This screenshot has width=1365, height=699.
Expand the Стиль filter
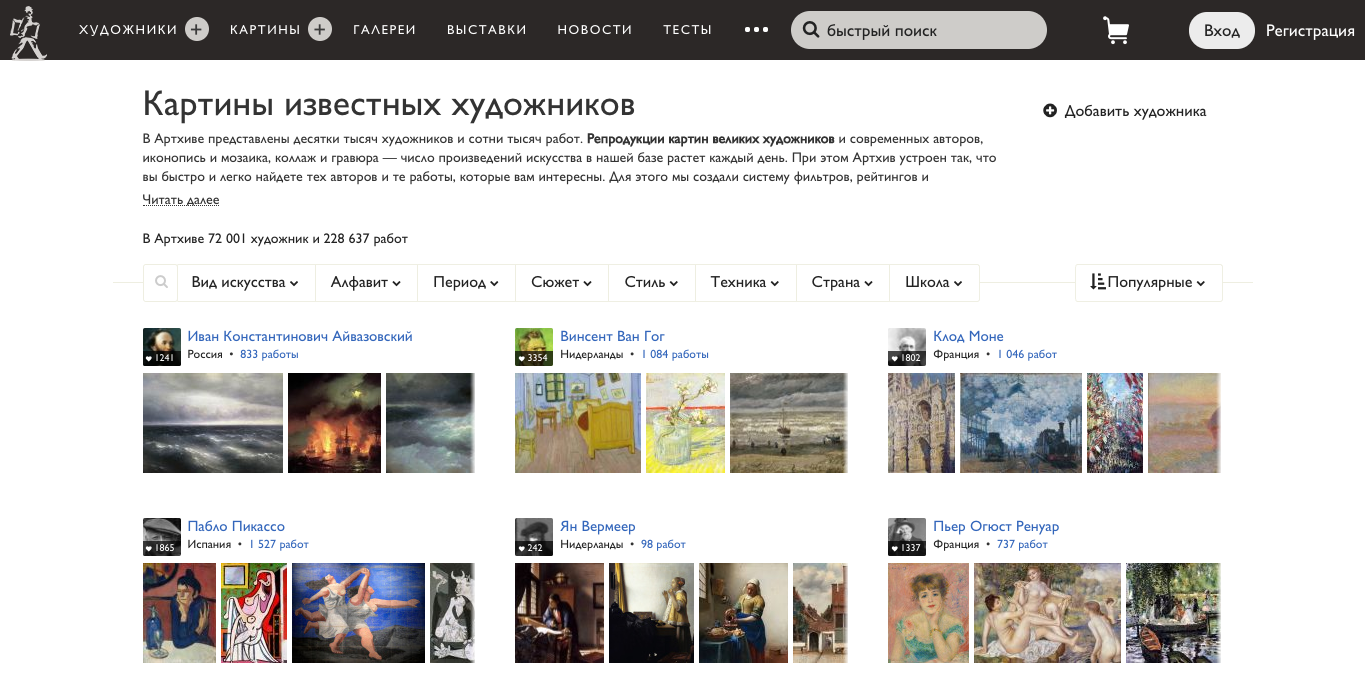(652, 283)
